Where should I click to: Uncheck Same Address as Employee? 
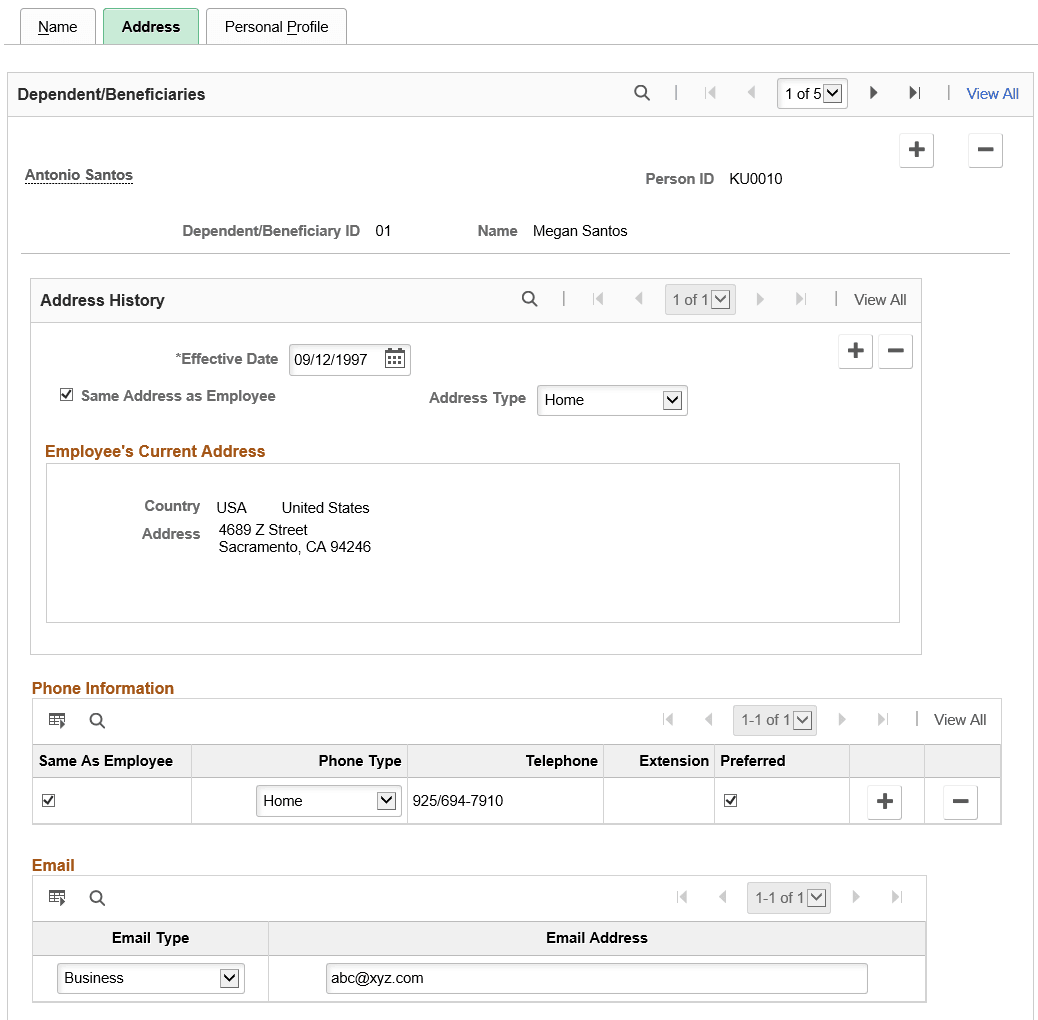pos(66,394)
